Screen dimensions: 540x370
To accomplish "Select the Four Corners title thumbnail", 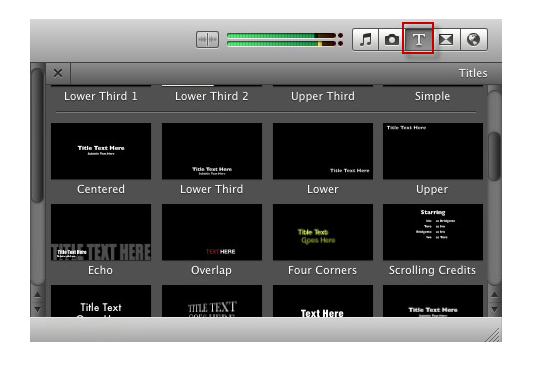I will (323, 232).
